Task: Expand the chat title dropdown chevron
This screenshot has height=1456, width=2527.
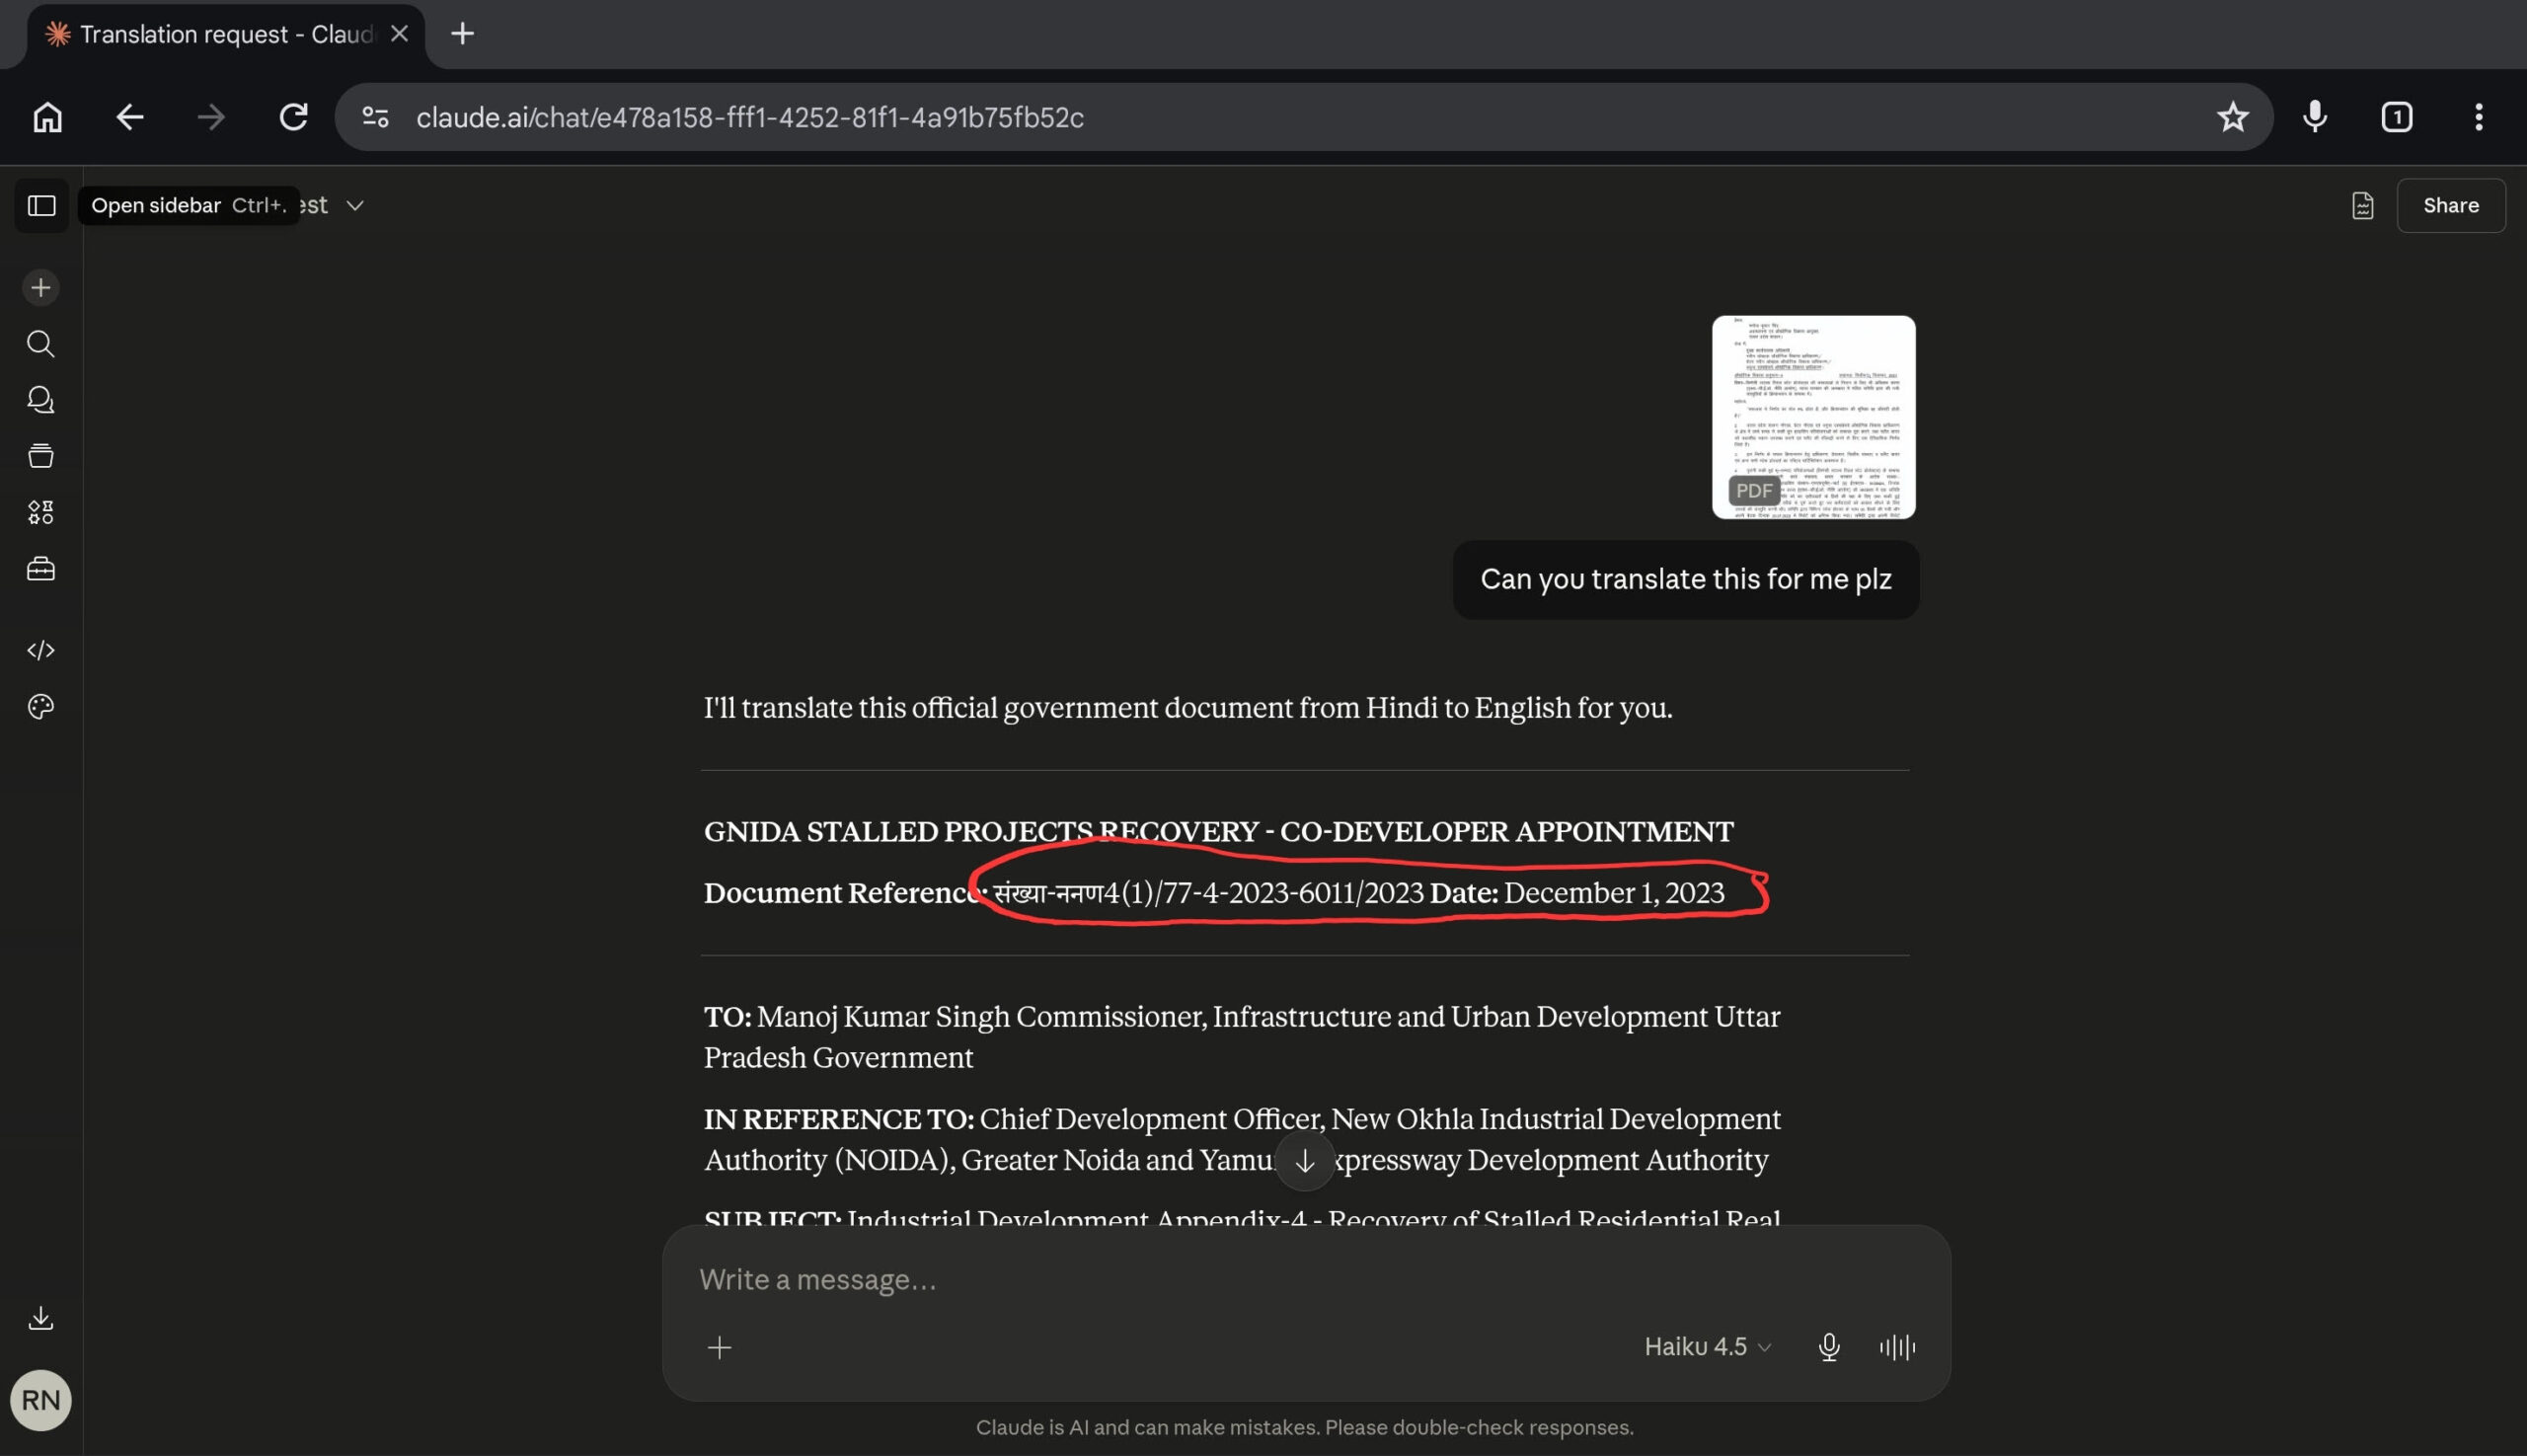Action: (x=355, y=206)
